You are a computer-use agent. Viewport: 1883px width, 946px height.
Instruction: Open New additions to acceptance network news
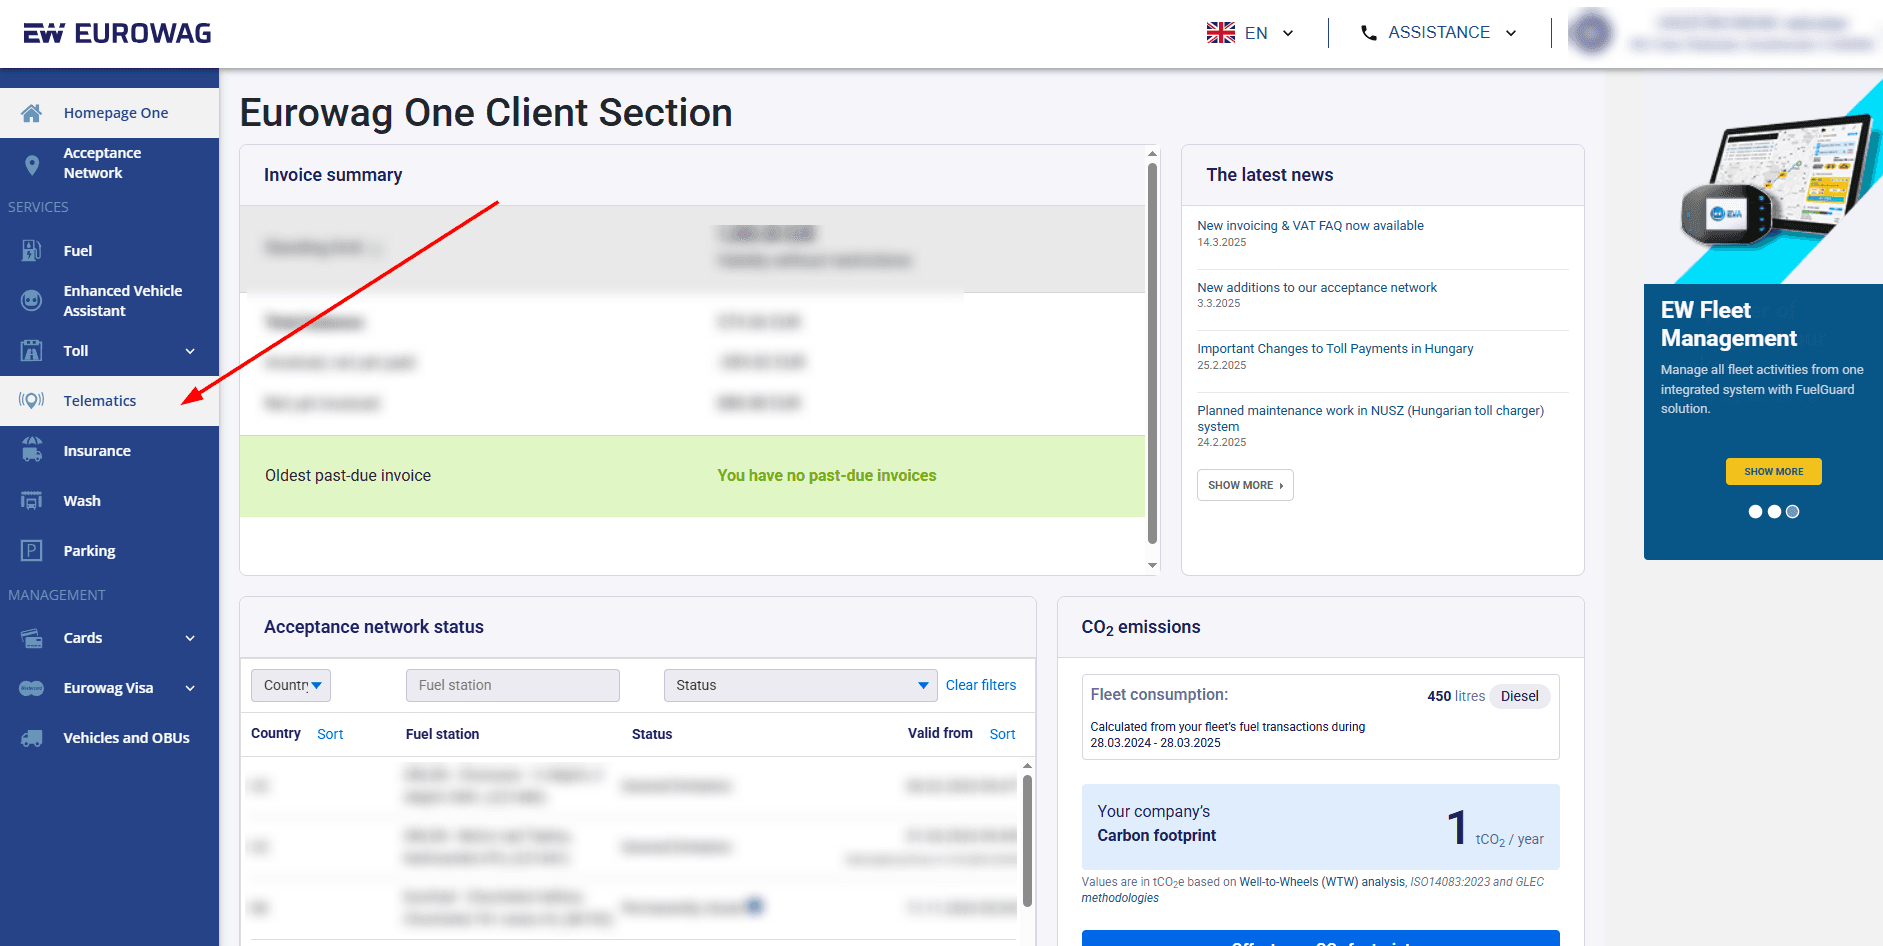click(1317, 288)
